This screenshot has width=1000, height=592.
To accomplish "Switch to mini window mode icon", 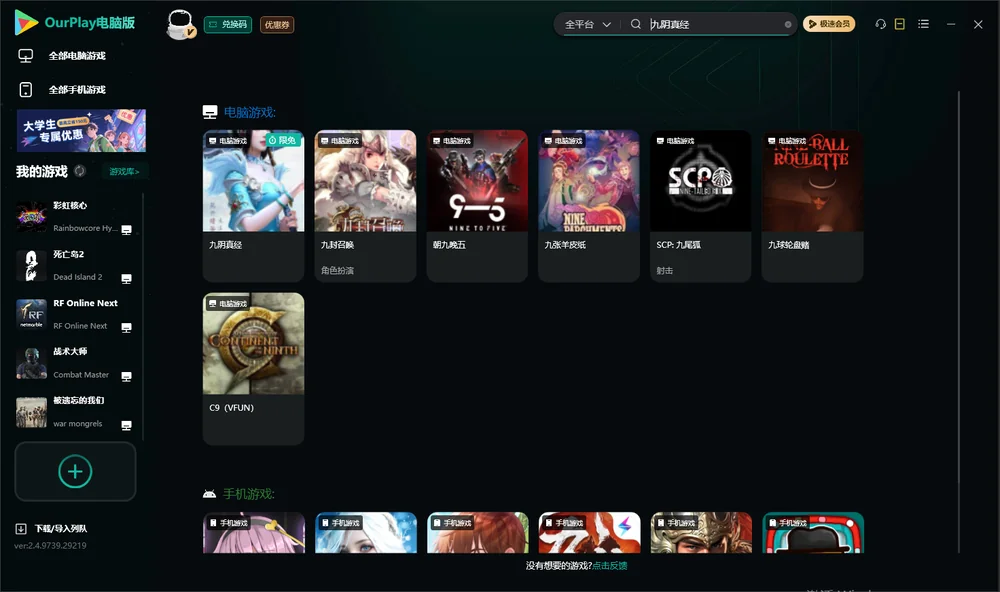I will 899,24.
